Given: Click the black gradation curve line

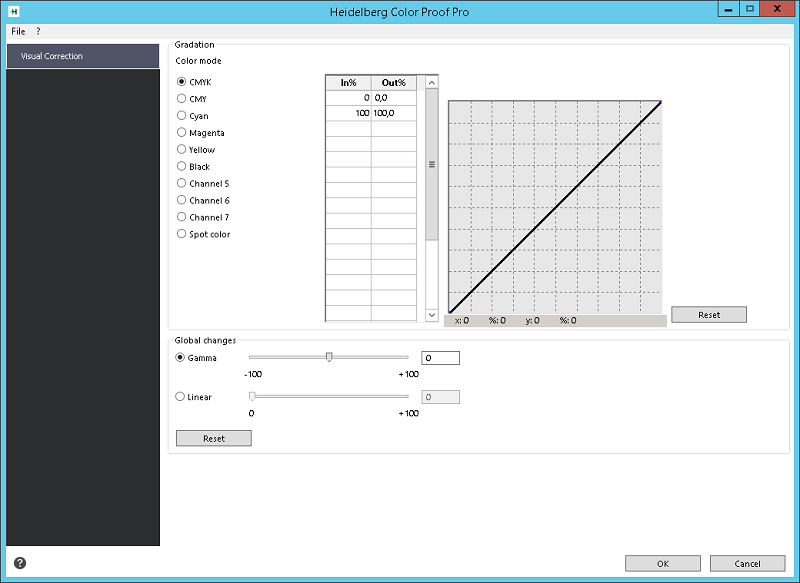Looking at the screenshot, I should [x=555, y=208].
